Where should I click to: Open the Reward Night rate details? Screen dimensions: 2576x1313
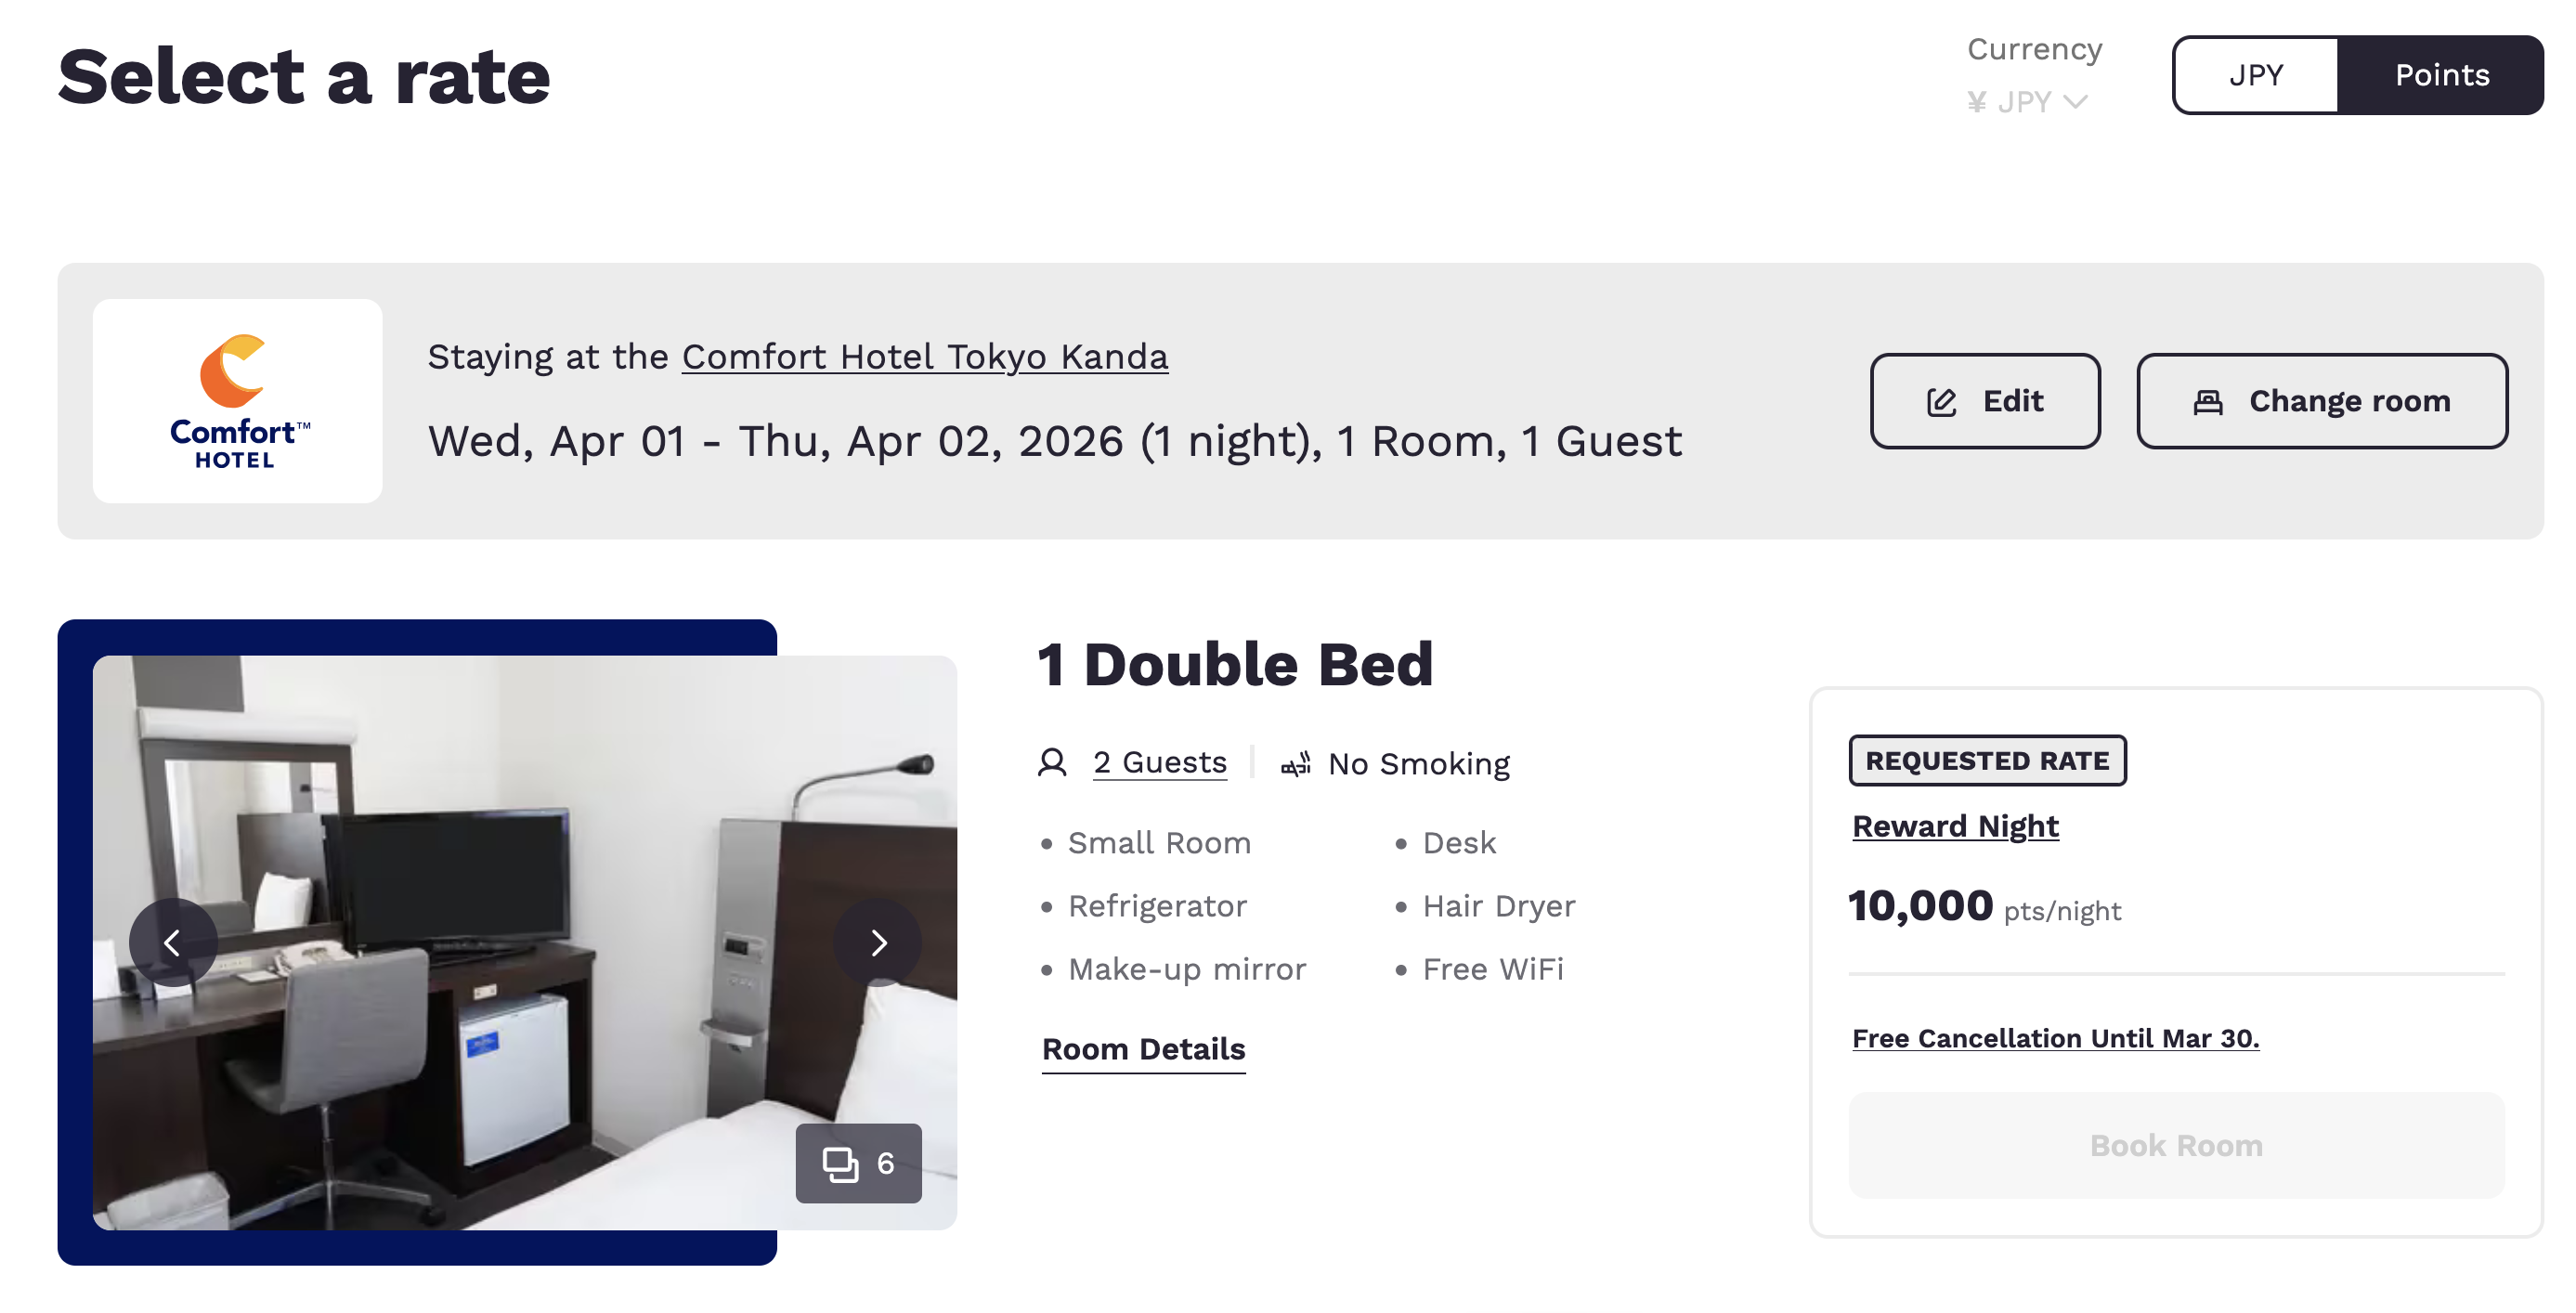[1955, 826]
